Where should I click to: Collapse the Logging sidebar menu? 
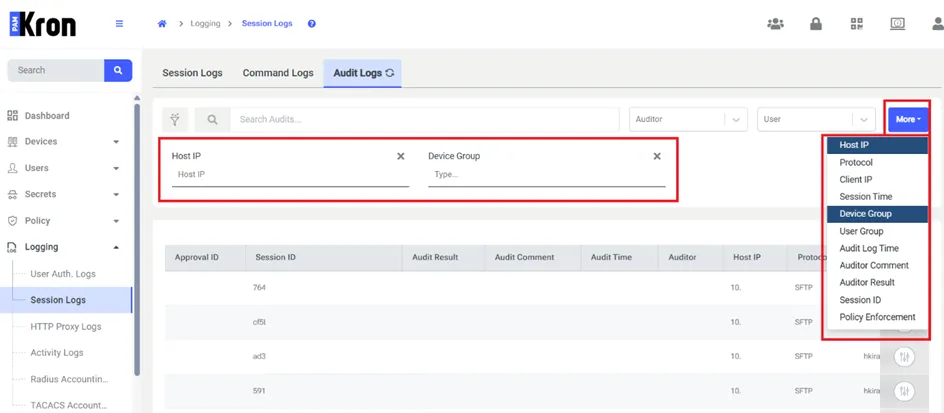(x=116, y=247)
